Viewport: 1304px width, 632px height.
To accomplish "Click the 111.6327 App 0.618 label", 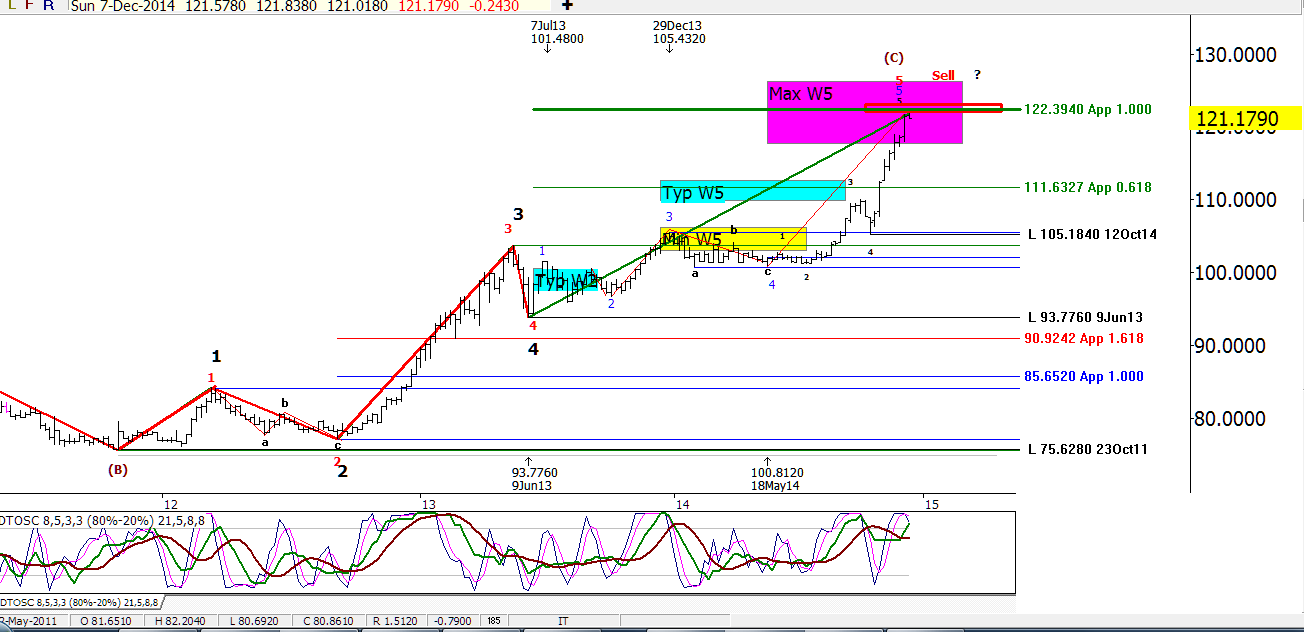I will pos(1088,187).
